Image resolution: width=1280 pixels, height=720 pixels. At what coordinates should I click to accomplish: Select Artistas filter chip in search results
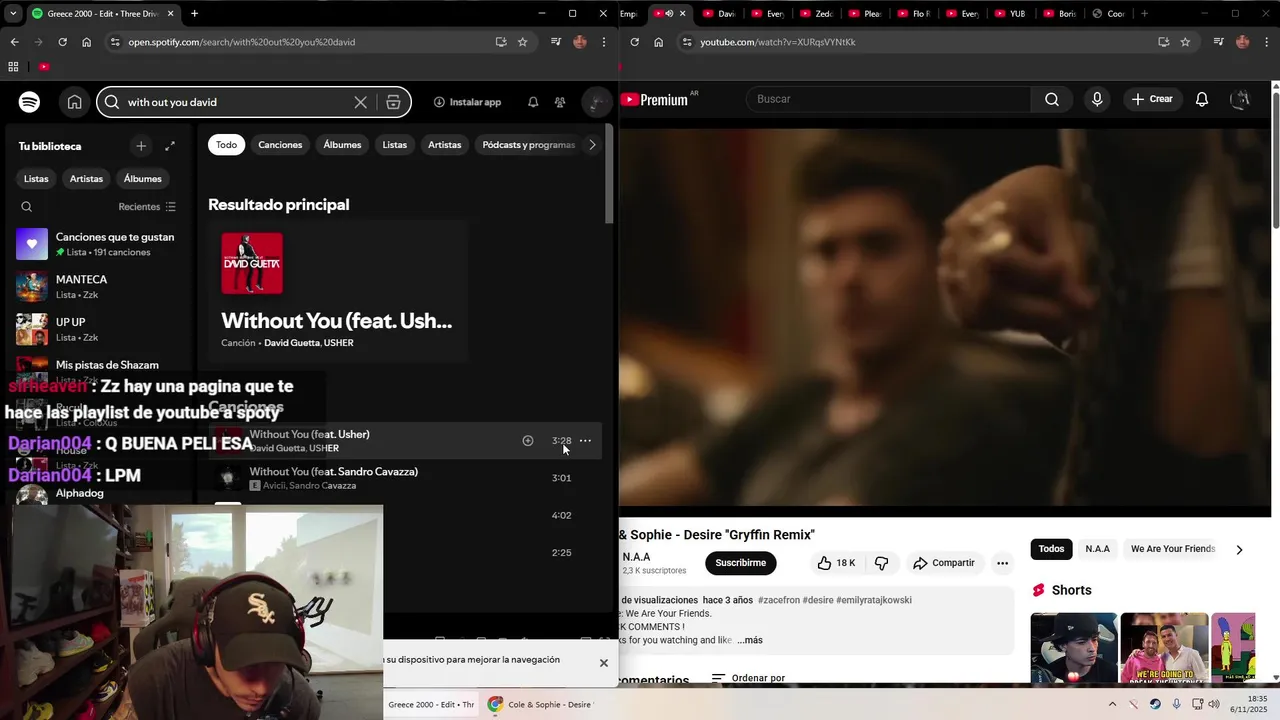(445, 145)
